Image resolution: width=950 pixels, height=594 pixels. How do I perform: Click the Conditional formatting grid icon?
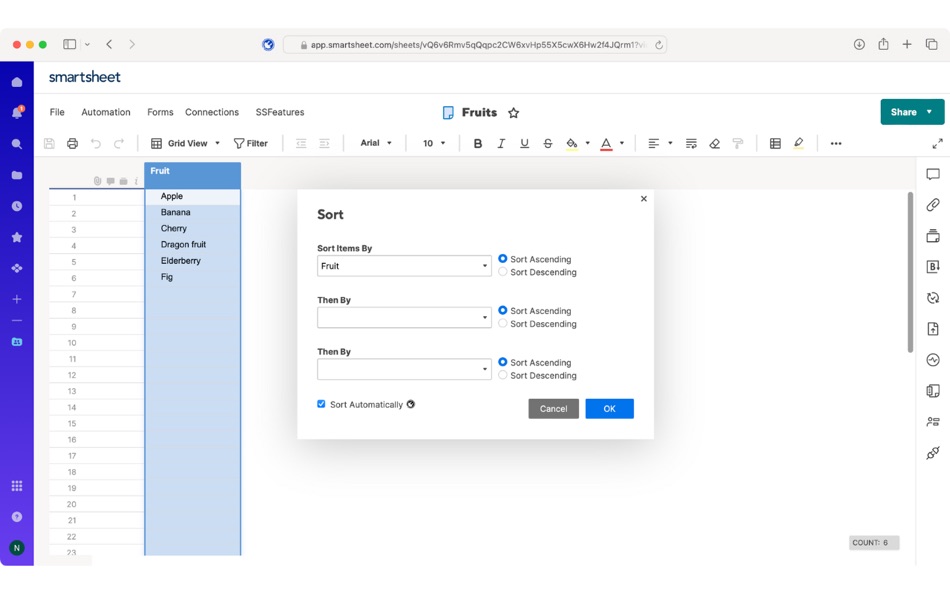point(775,144)
